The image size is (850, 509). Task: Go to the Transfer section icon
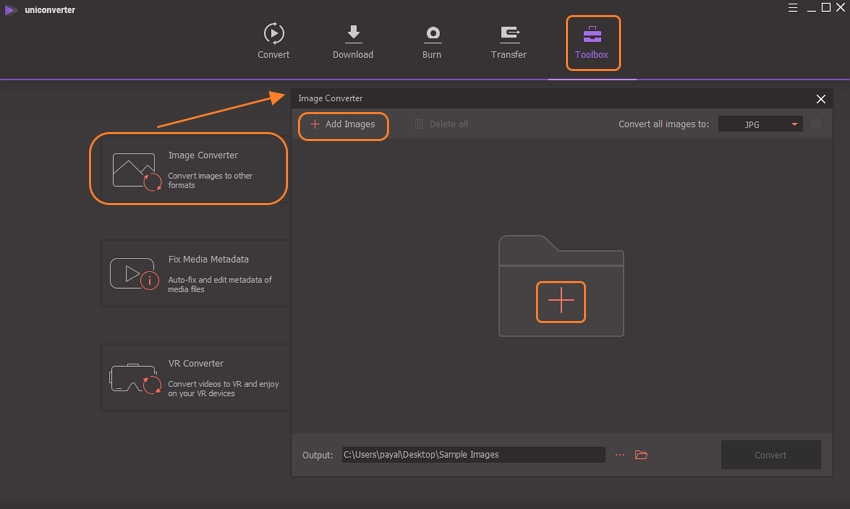tap(508, 41)
